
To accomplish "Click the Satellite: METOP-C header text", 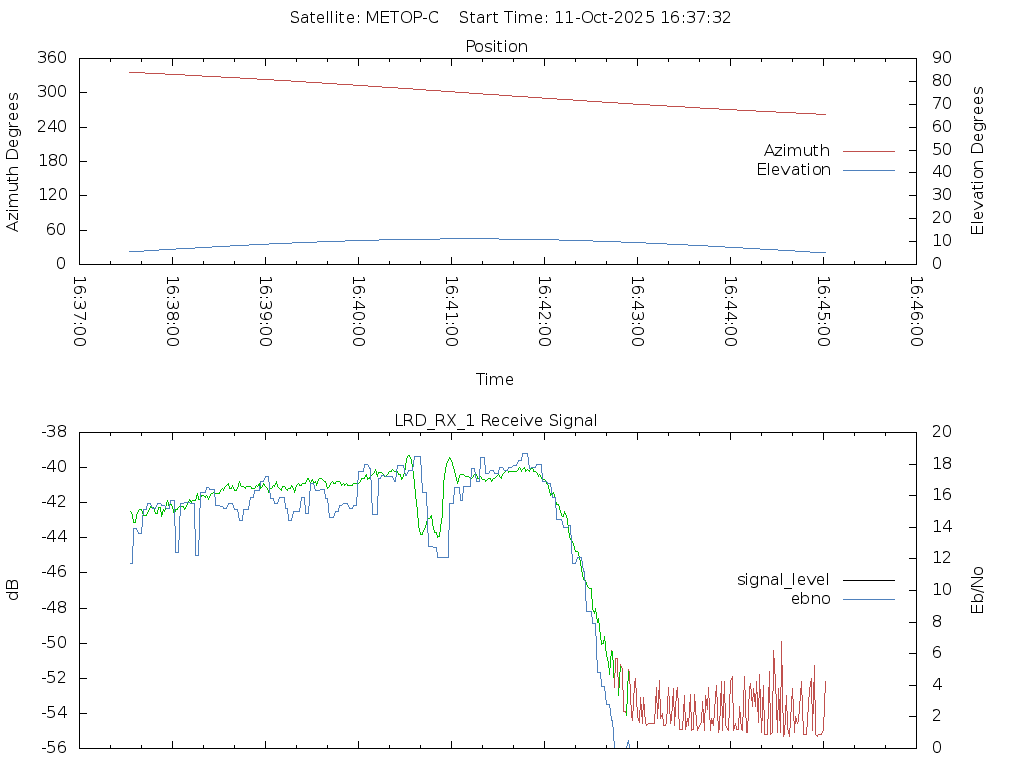I will pos(364,18).
